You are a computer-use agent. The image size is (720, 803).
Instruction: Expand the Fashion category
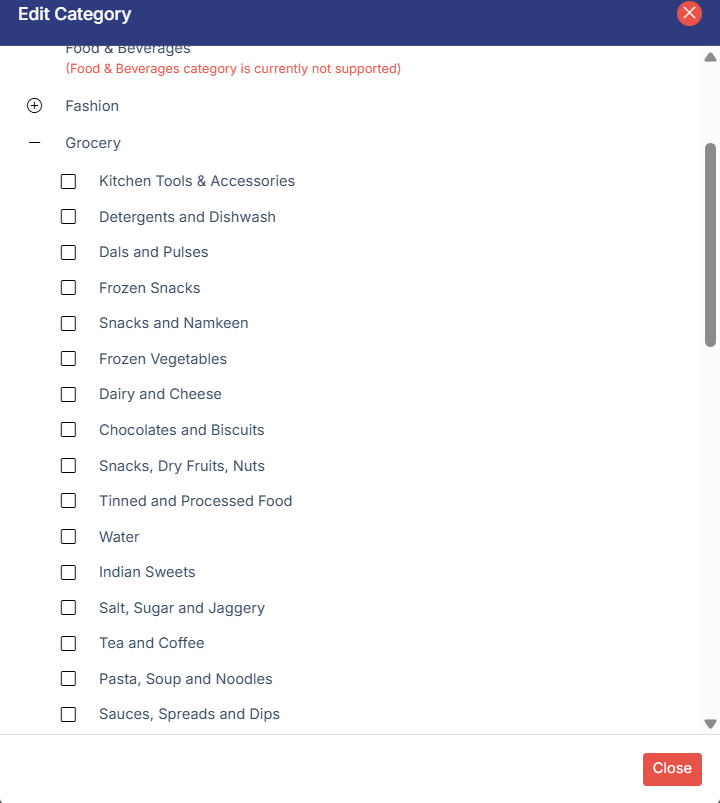pos(35,106)
